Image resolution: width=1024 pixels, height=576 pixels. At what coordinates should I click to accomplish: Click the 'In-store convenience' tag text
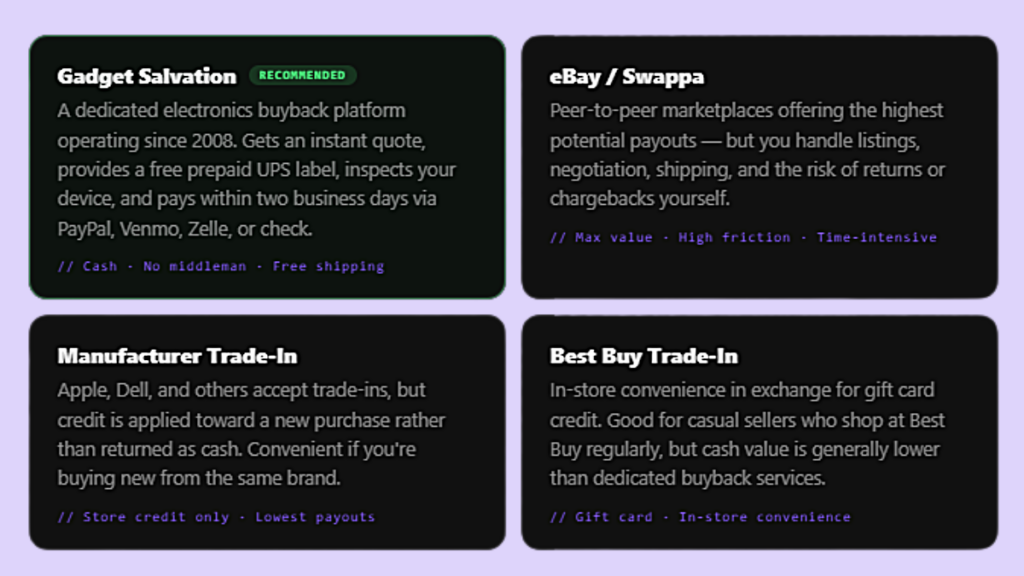pyautogui.click(x=765, y=517)
